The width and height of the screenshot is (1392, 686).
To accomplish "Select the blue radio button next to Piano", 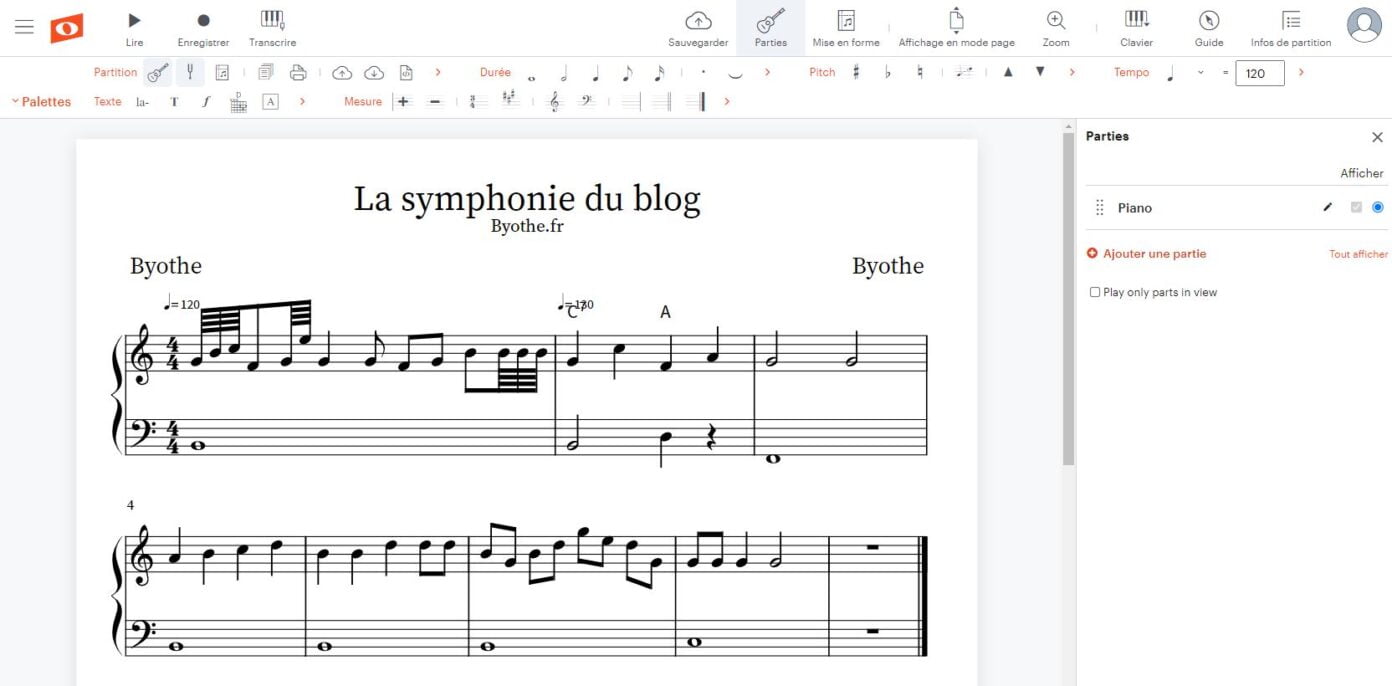I will (1377, 207).
